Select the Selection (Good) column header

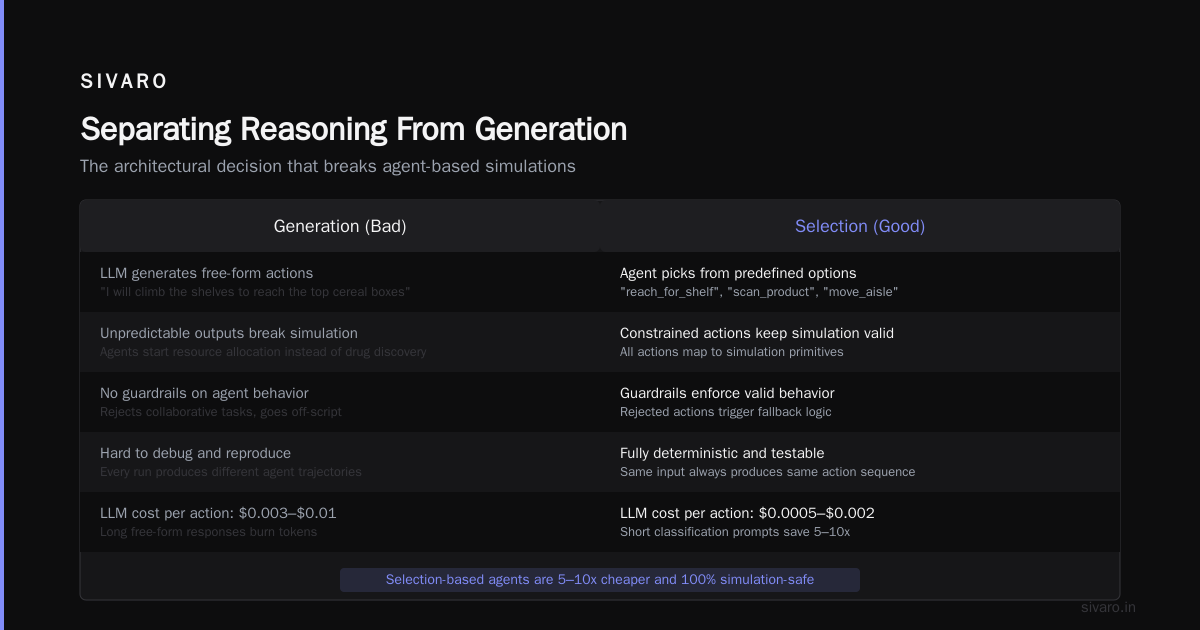click(860, 226)
